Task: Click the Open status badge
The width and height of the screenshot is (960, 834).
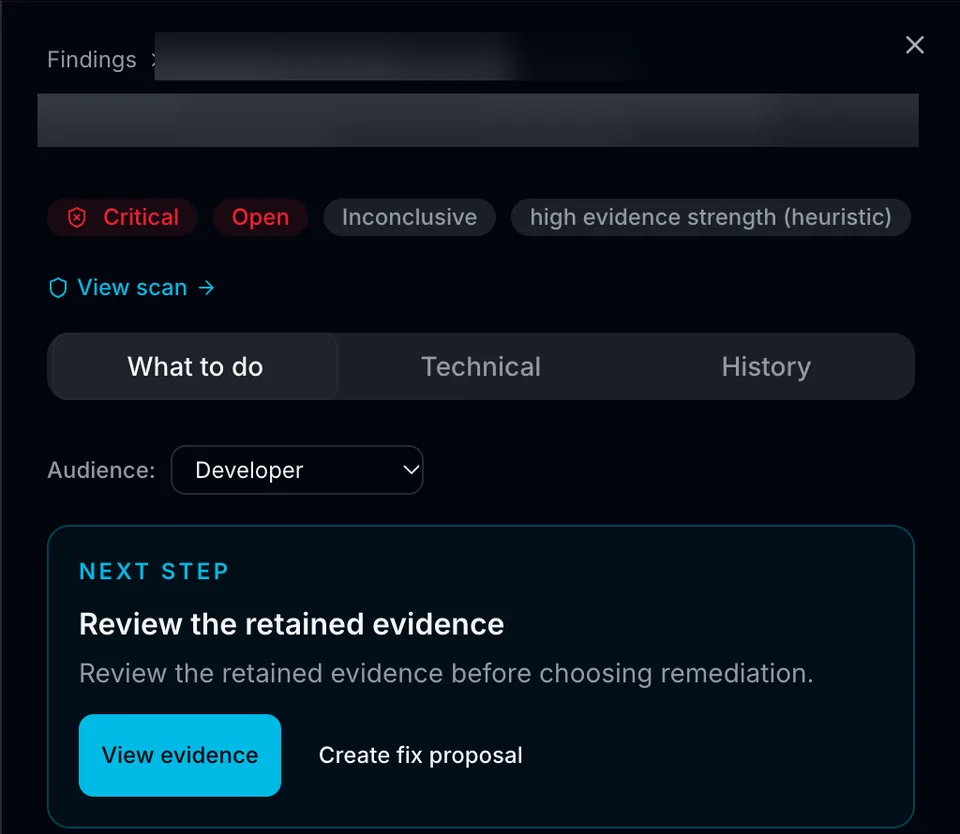Action: [260, 217]
